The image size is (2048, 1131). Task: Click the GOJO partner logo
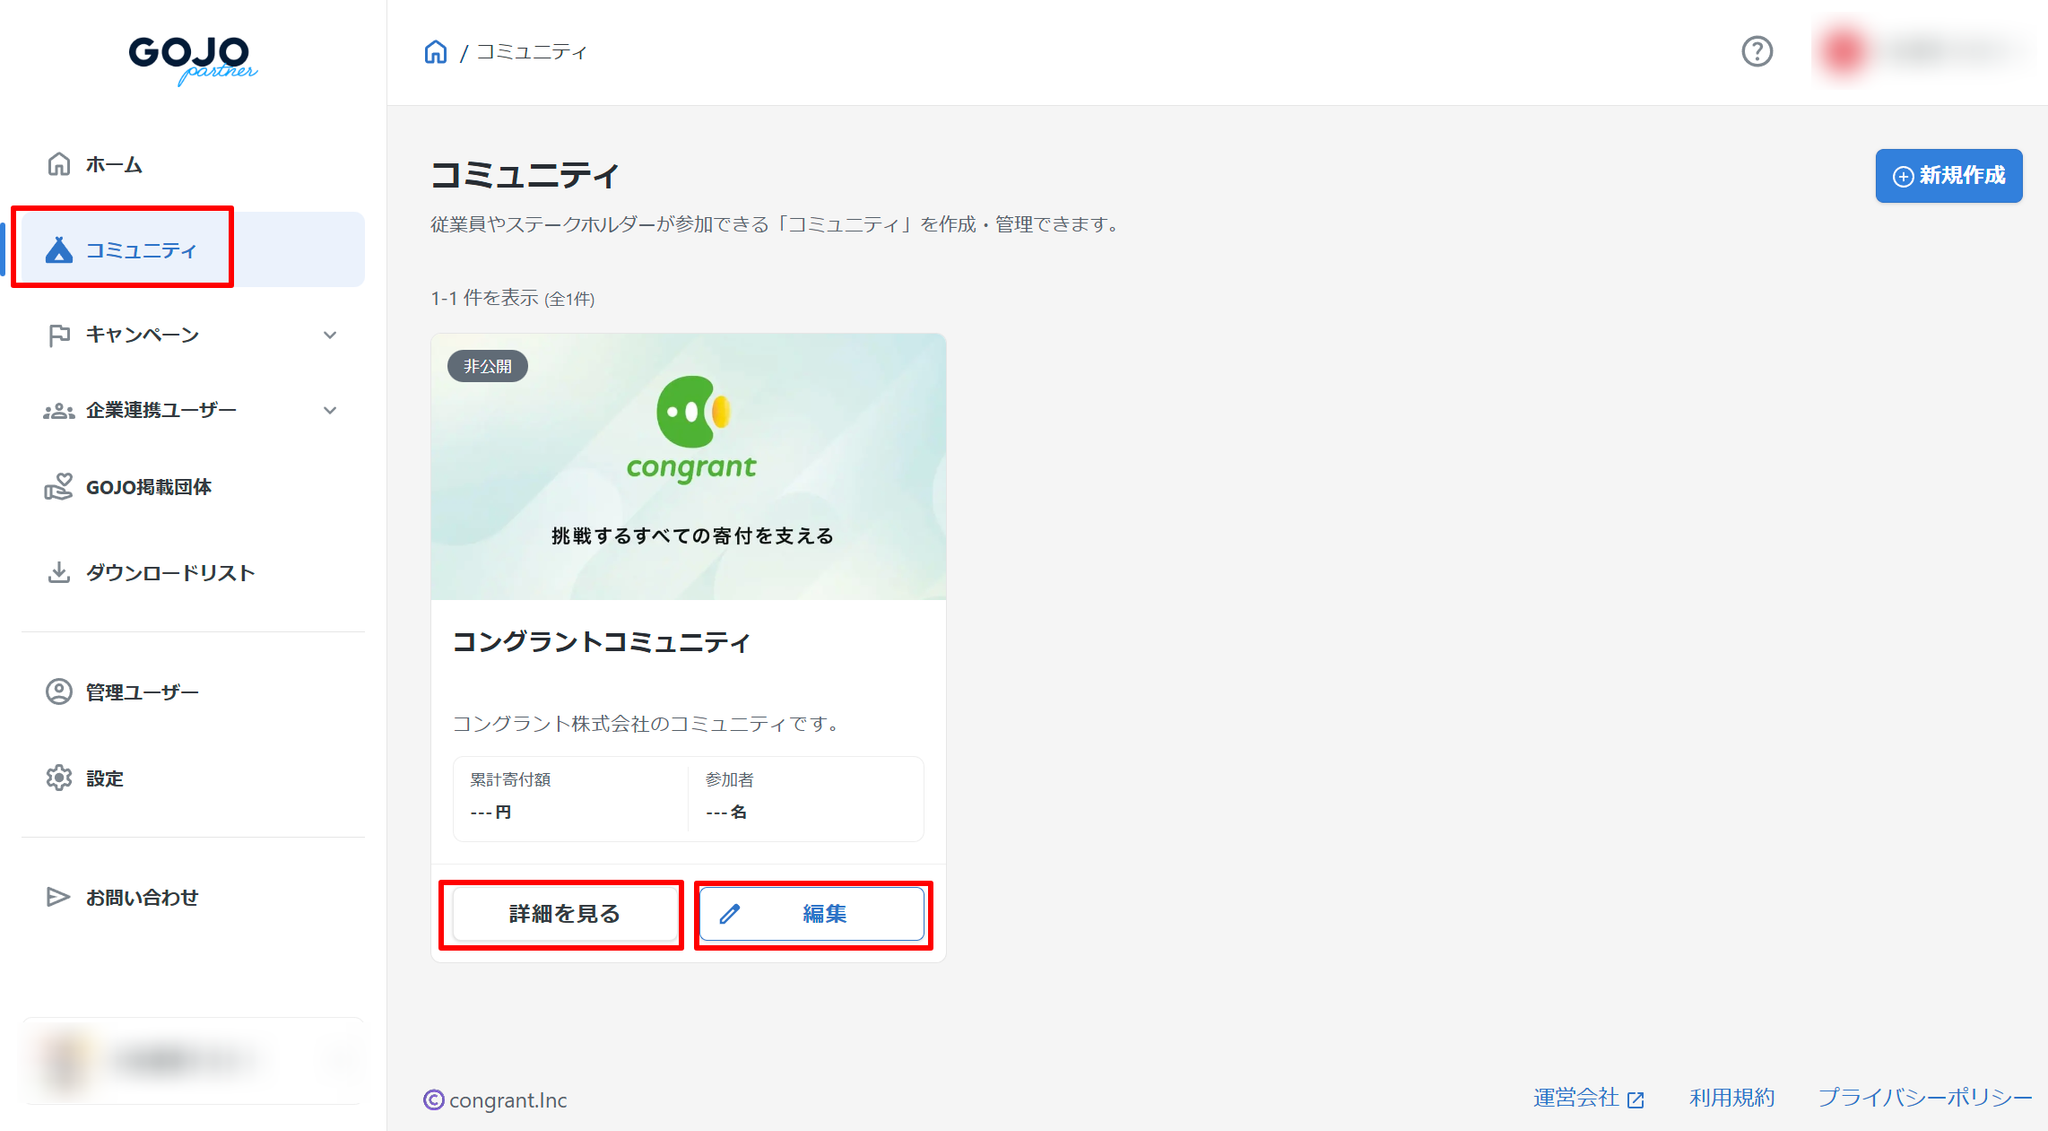pos(192,59)
